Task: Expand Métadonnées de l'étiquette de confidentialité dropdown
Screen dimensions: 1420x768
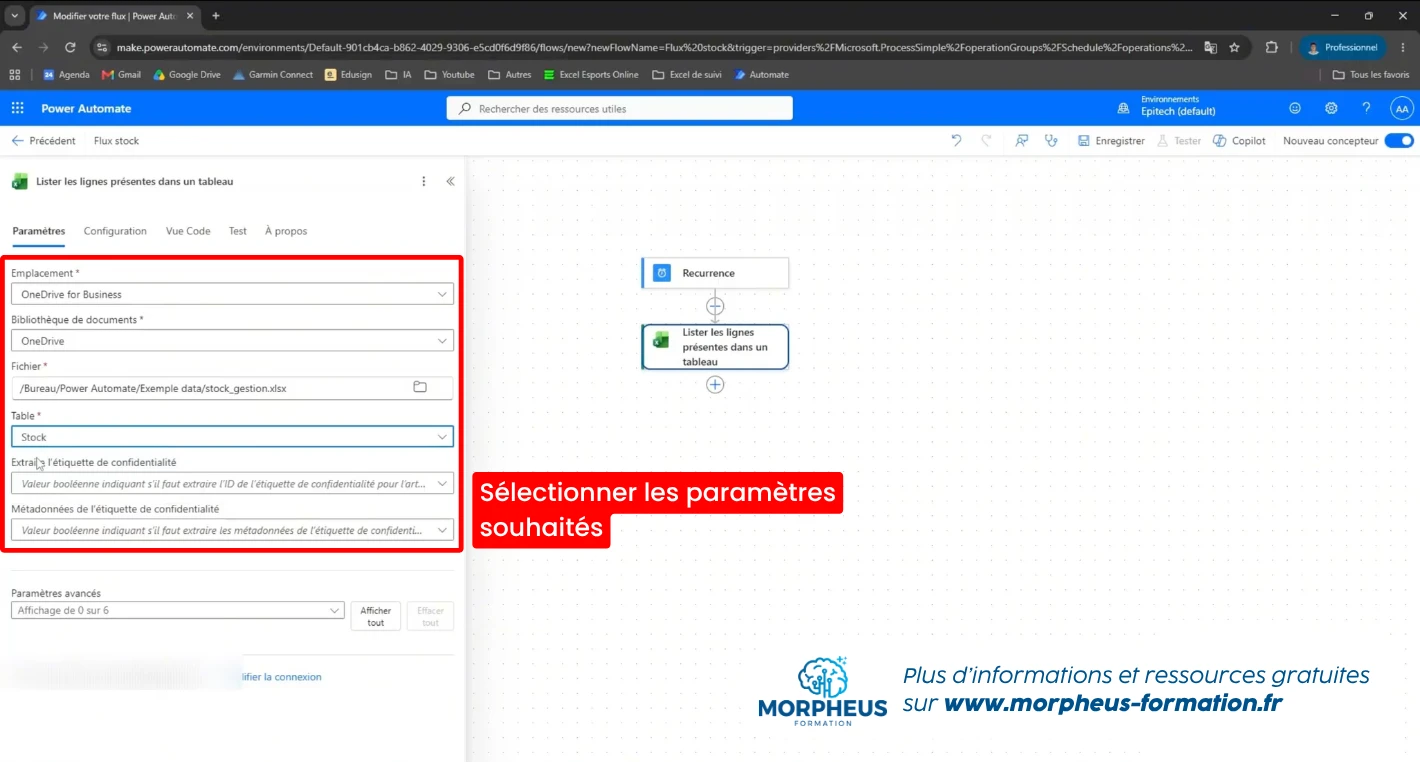Action: click(232, 530)
